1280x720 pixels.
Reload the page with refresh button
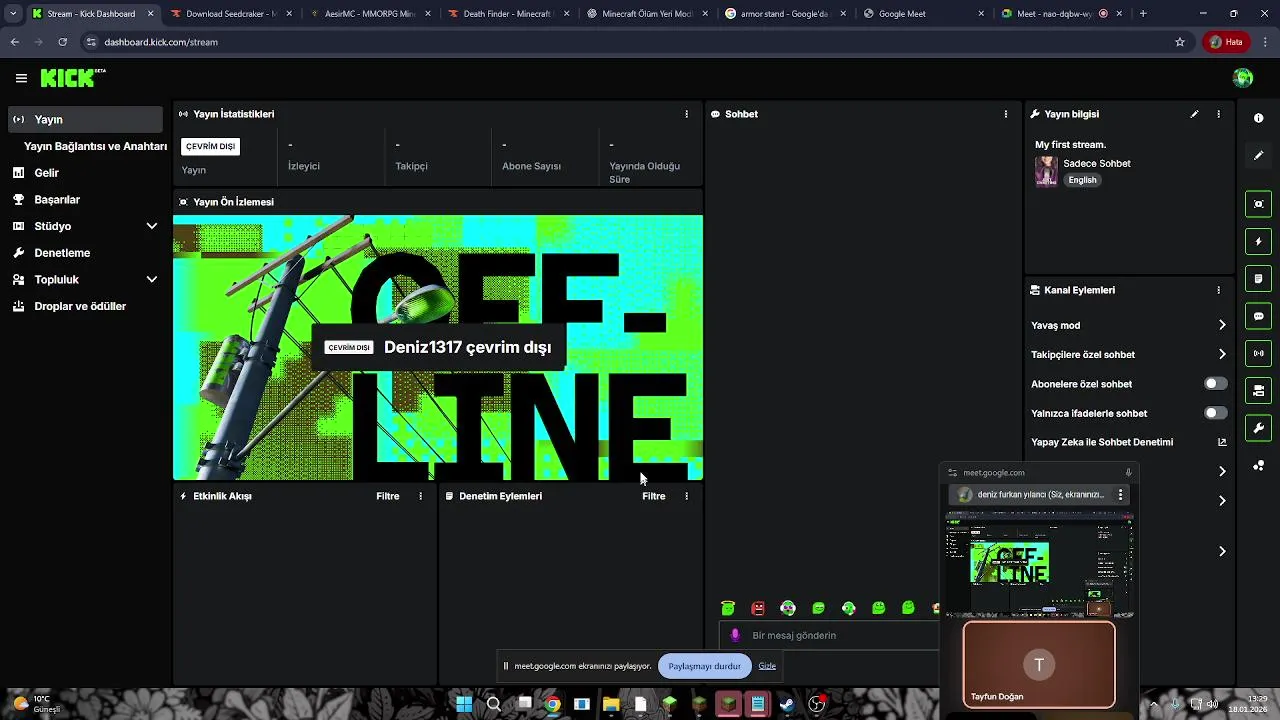point(62,42)
